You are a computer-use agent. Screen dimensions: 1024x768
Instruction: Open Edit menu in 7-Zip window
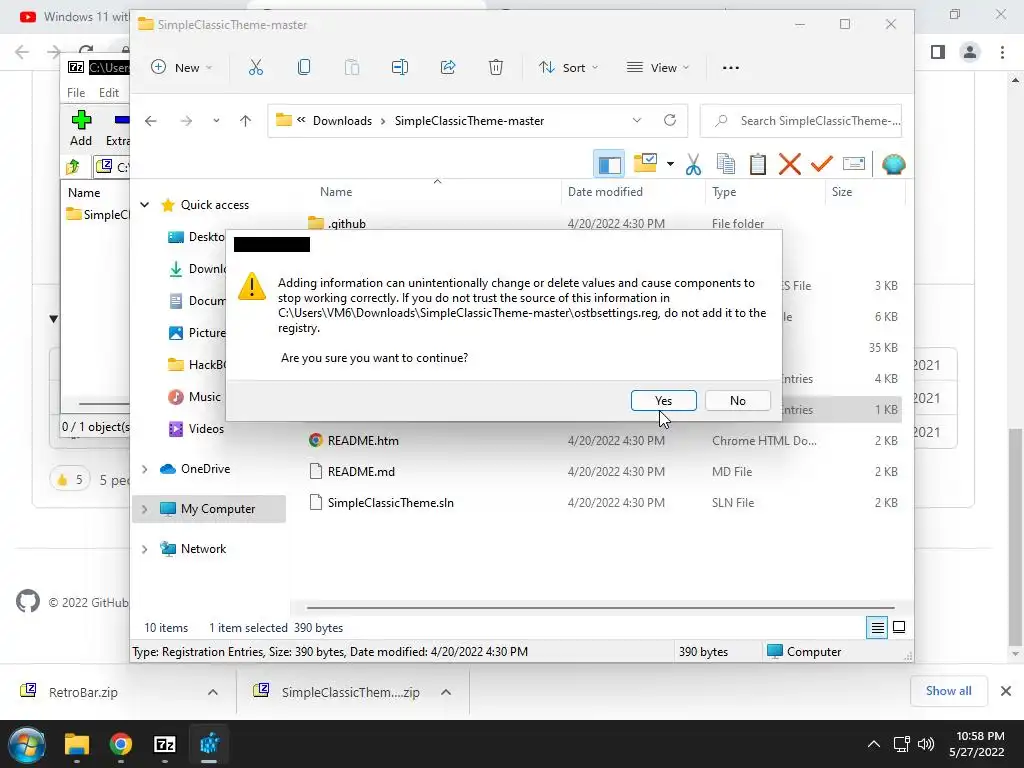point(108,93)
